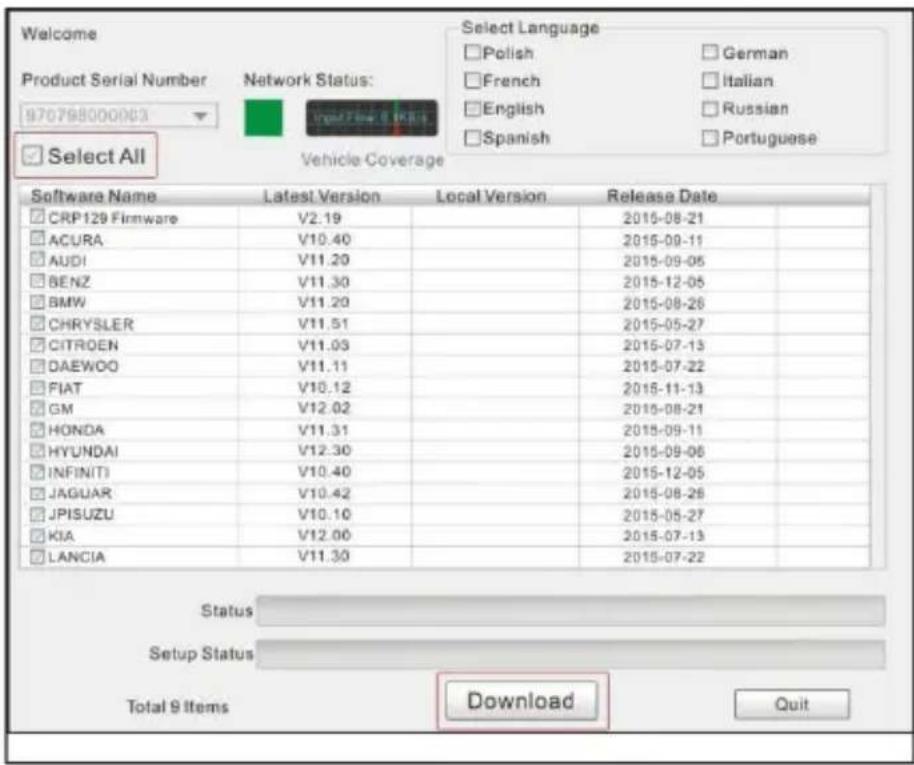Image resolution: width=914 pixels, height=765 pixels.
Task: Toggle the CRP129 Firmware row checkbox
Action: tap(37, 217)
